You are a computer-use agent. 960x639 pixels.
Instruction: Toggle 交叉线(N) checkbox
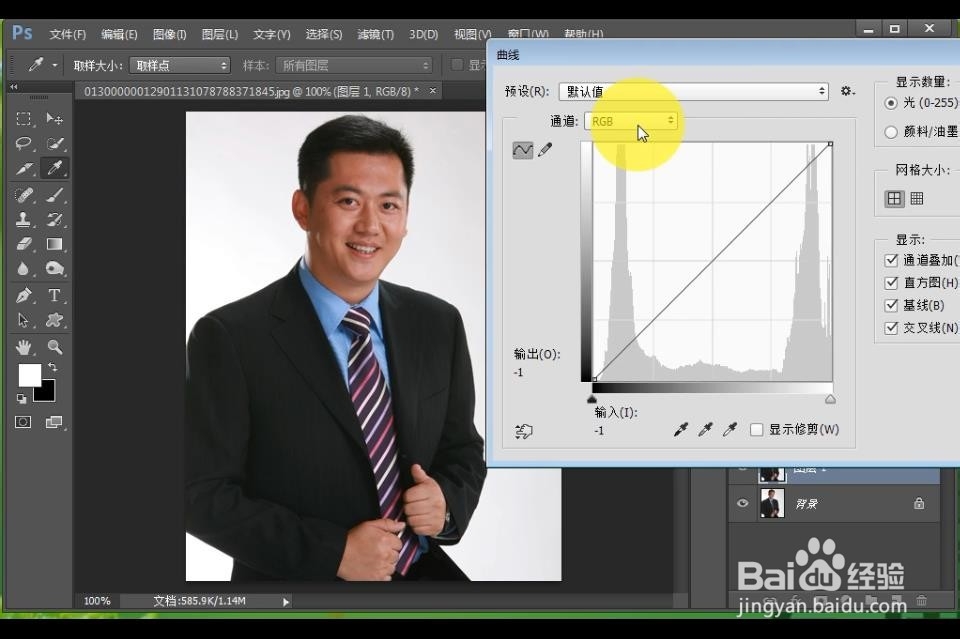coord(891,328)
